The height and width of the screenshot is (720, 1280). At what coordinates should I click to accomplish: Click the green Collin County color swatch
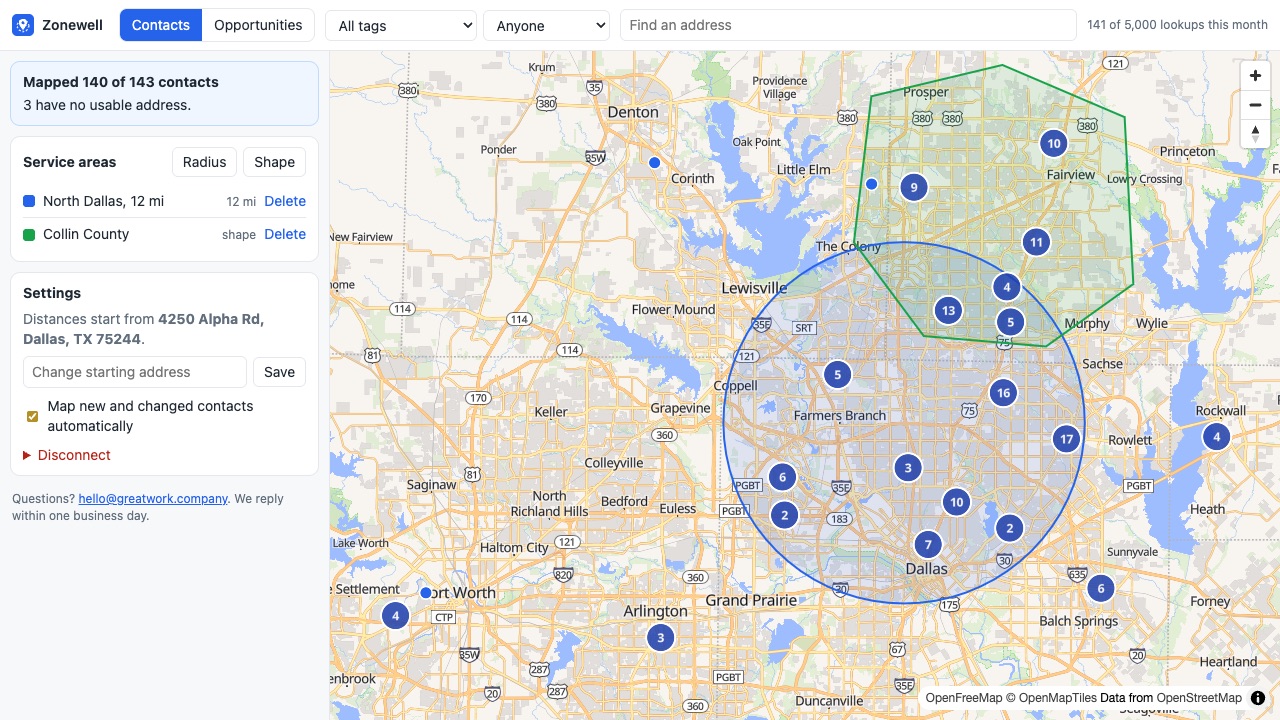coord(29,234)
